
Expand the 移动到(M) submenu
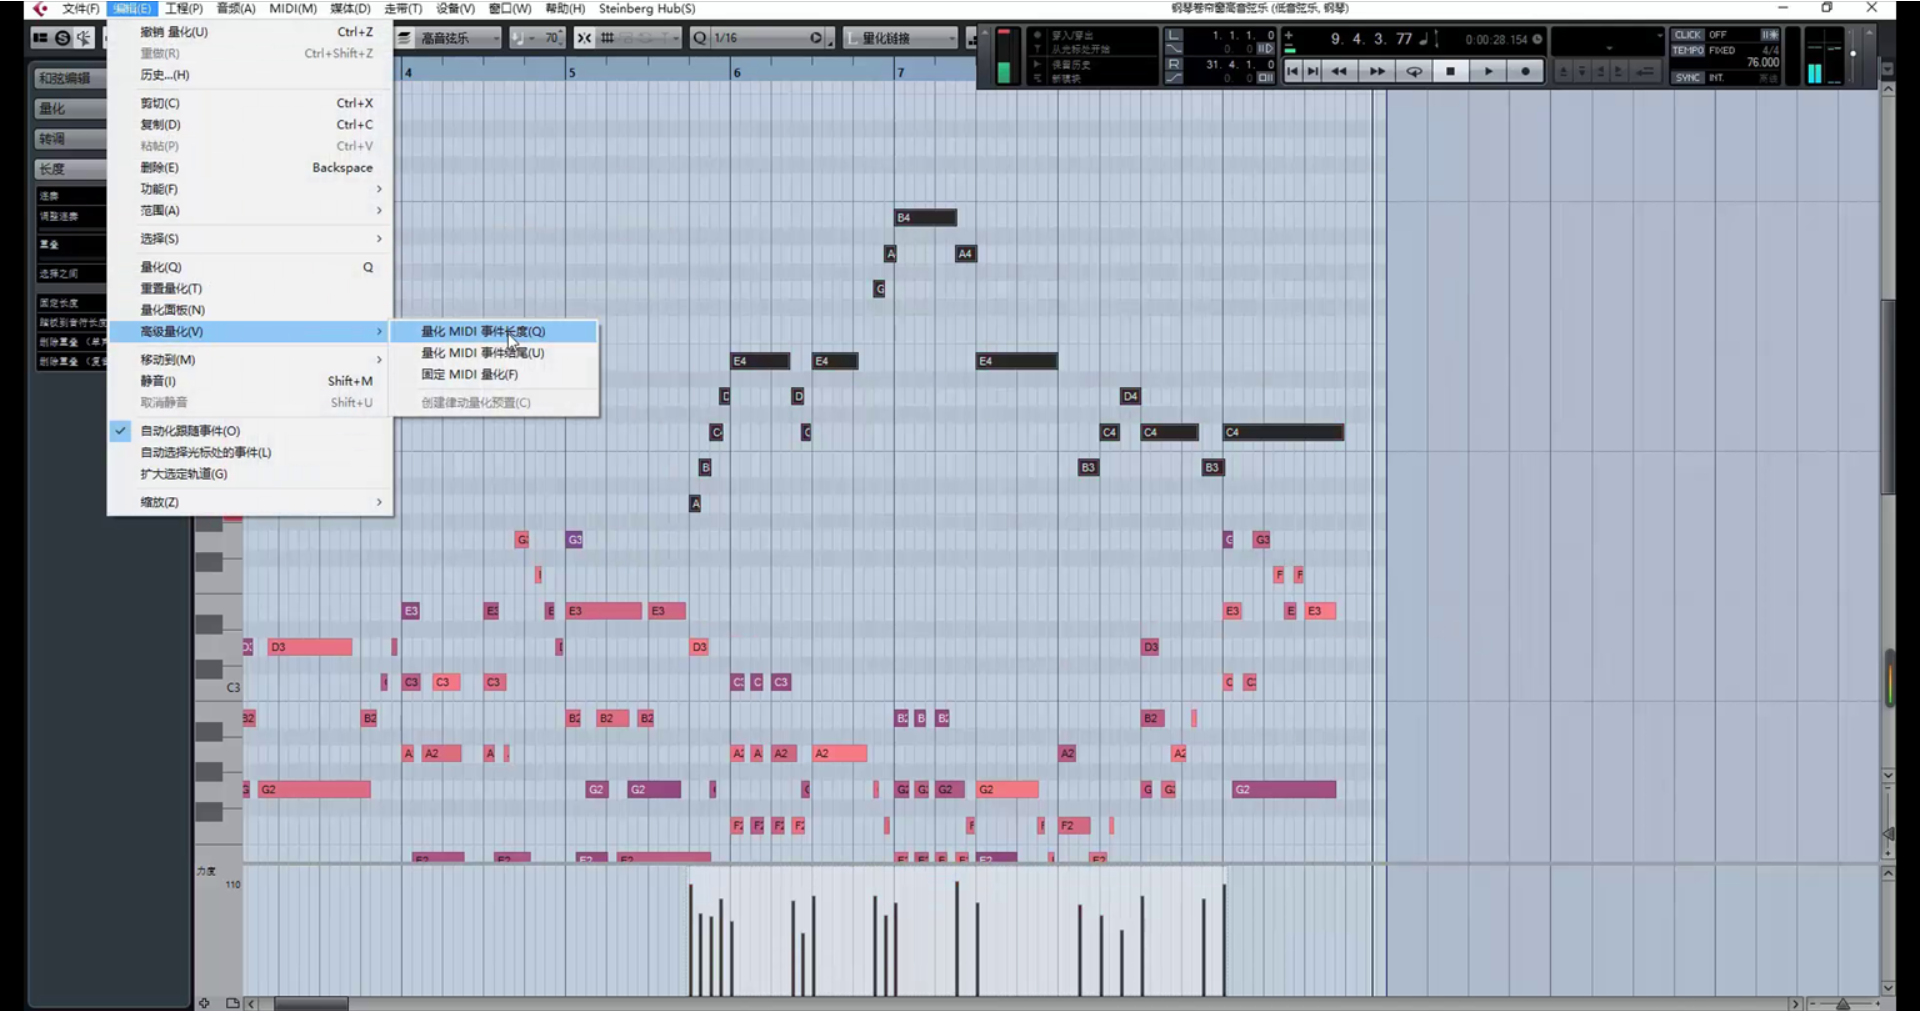pyautogui.click(x=250, y=360)
